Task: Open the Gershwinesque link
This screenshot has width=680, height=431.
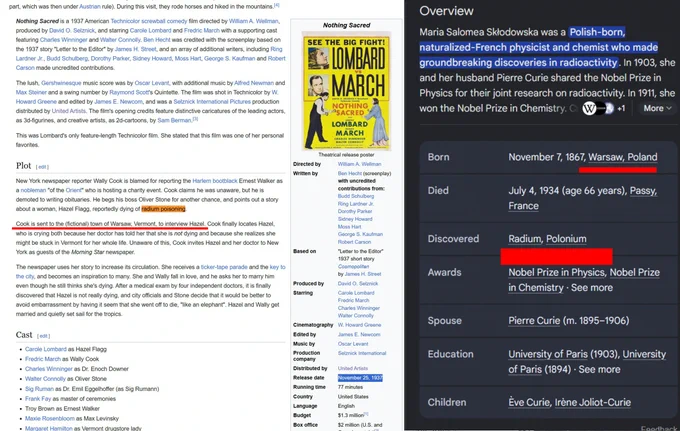Action: [61, 83]
